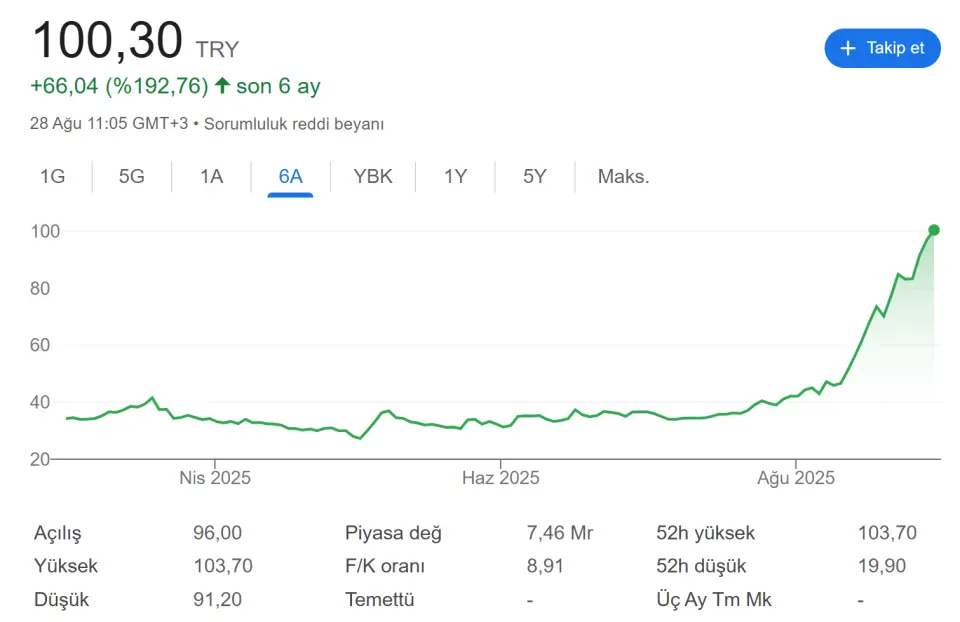
Task: Click the green endpoint dot on the chart
Action: (x=934, y=230)
